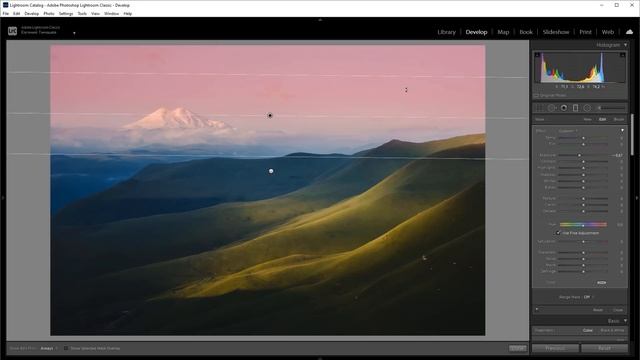Open the Help menu
The image size is (640, 360).
tap(128, 13)
